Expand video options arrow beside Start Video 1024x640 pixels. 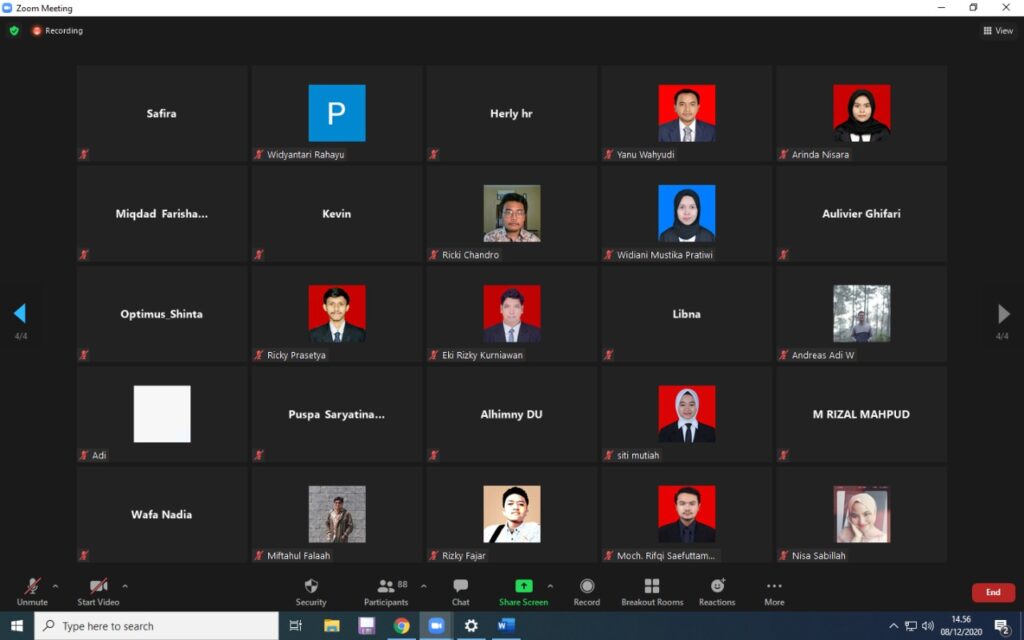click(125, 586)
